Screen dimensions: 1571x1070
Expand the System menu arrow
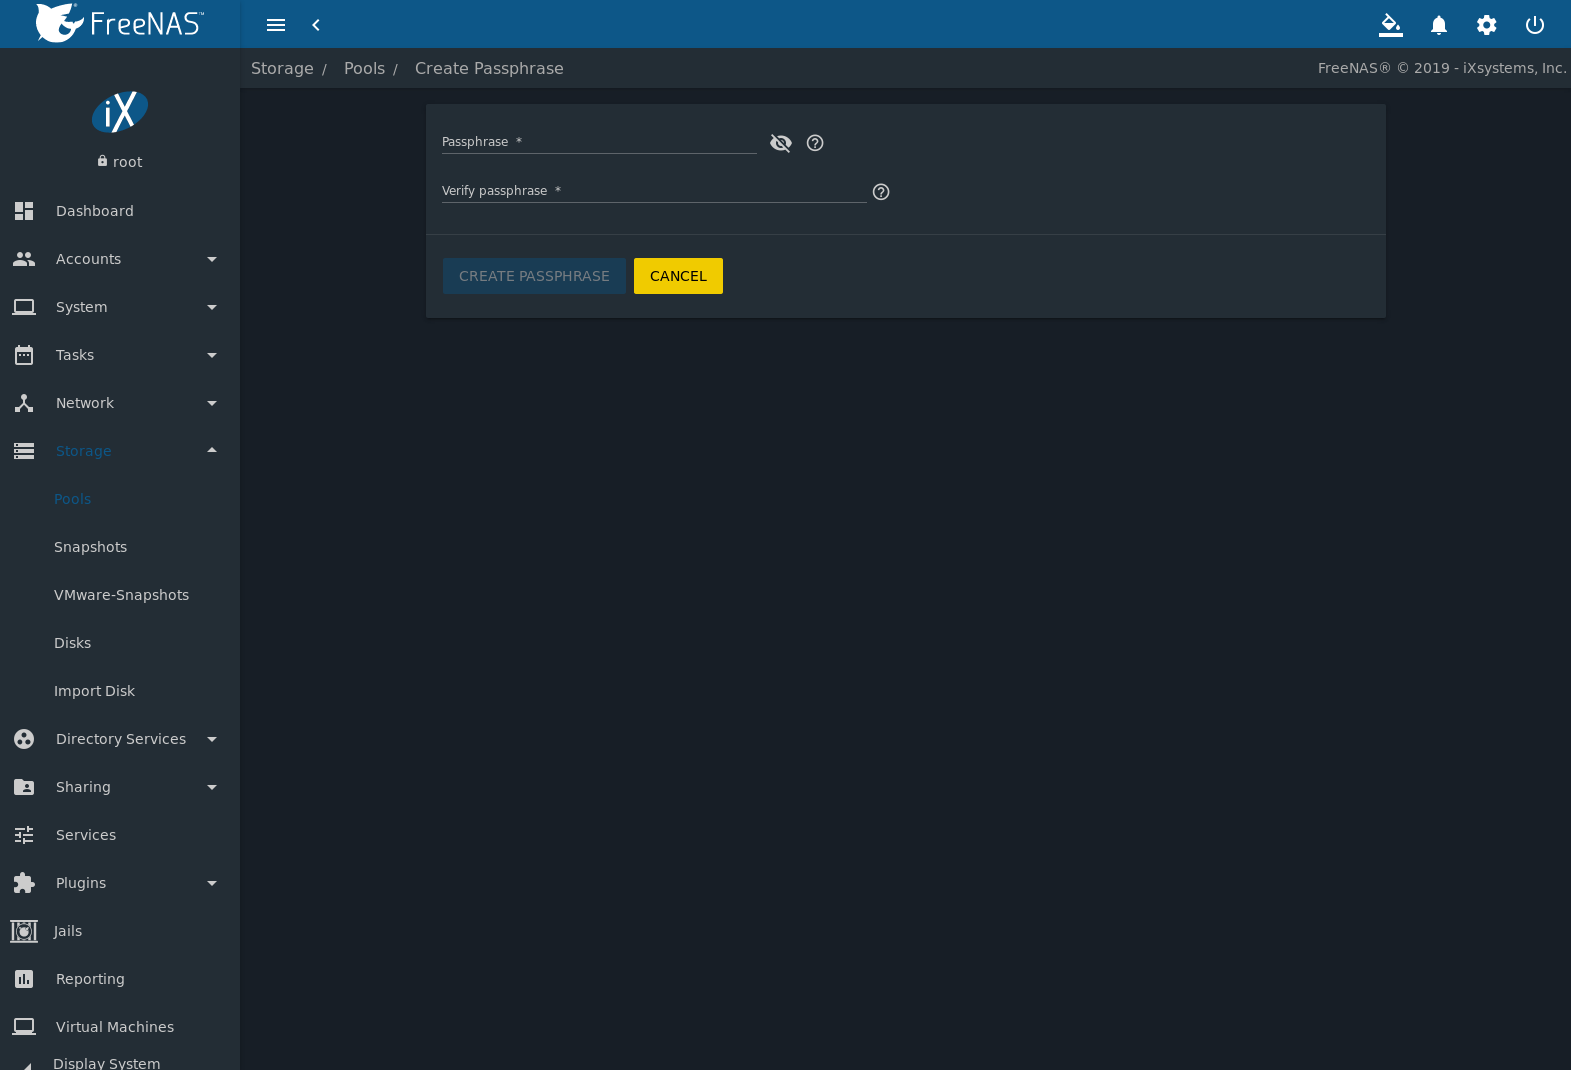tap(212, 307)
